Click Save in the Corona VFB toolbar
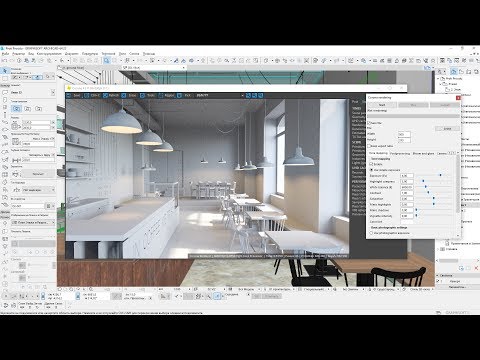480x360 pixels. [74, 95]
